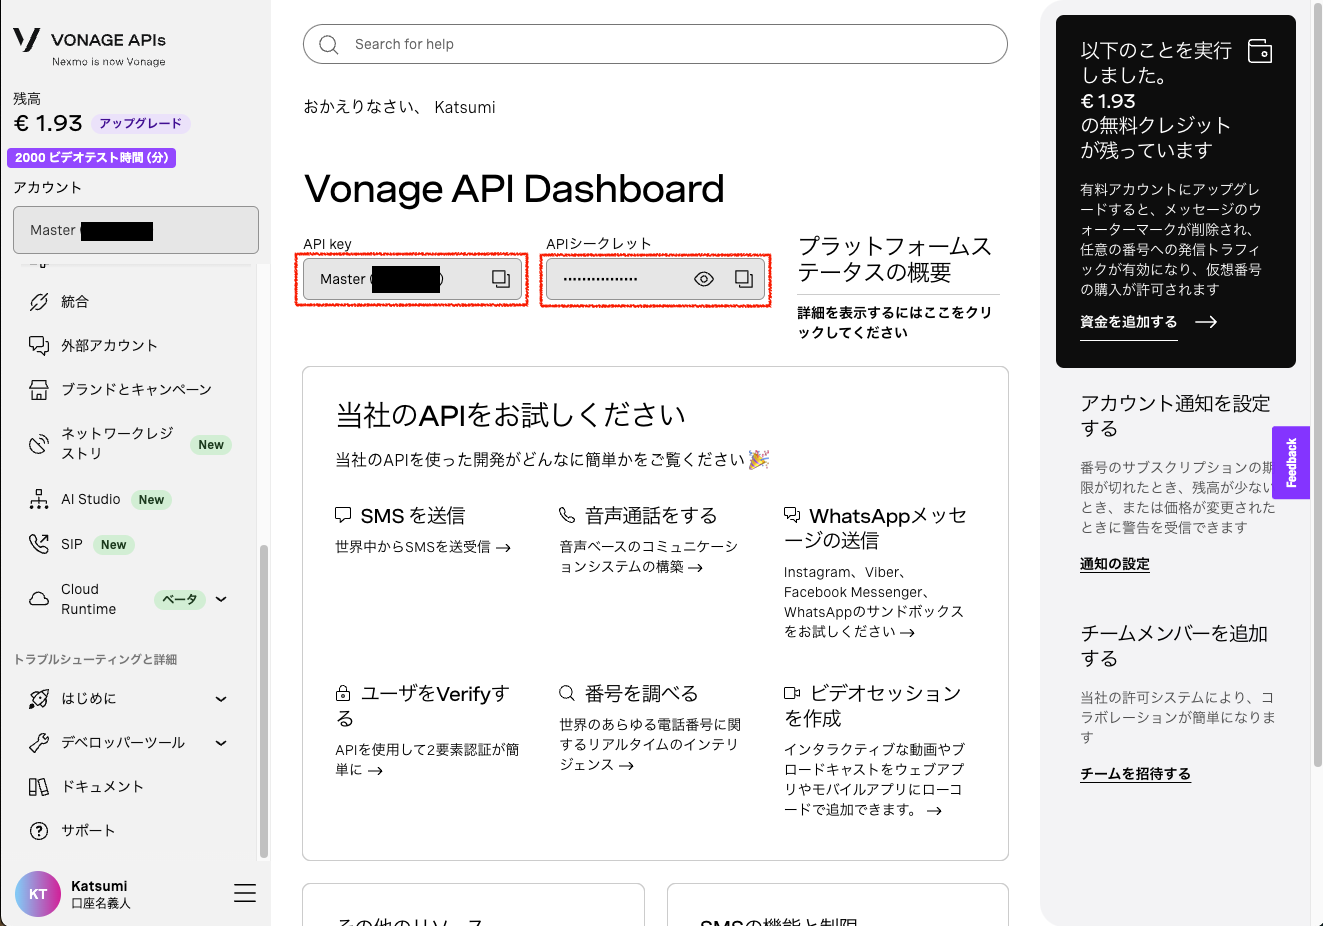Viewport: 1323px width, 926px height.
Task: Open the hamburger menu beside Katsumi
Action: click(245, 893)
